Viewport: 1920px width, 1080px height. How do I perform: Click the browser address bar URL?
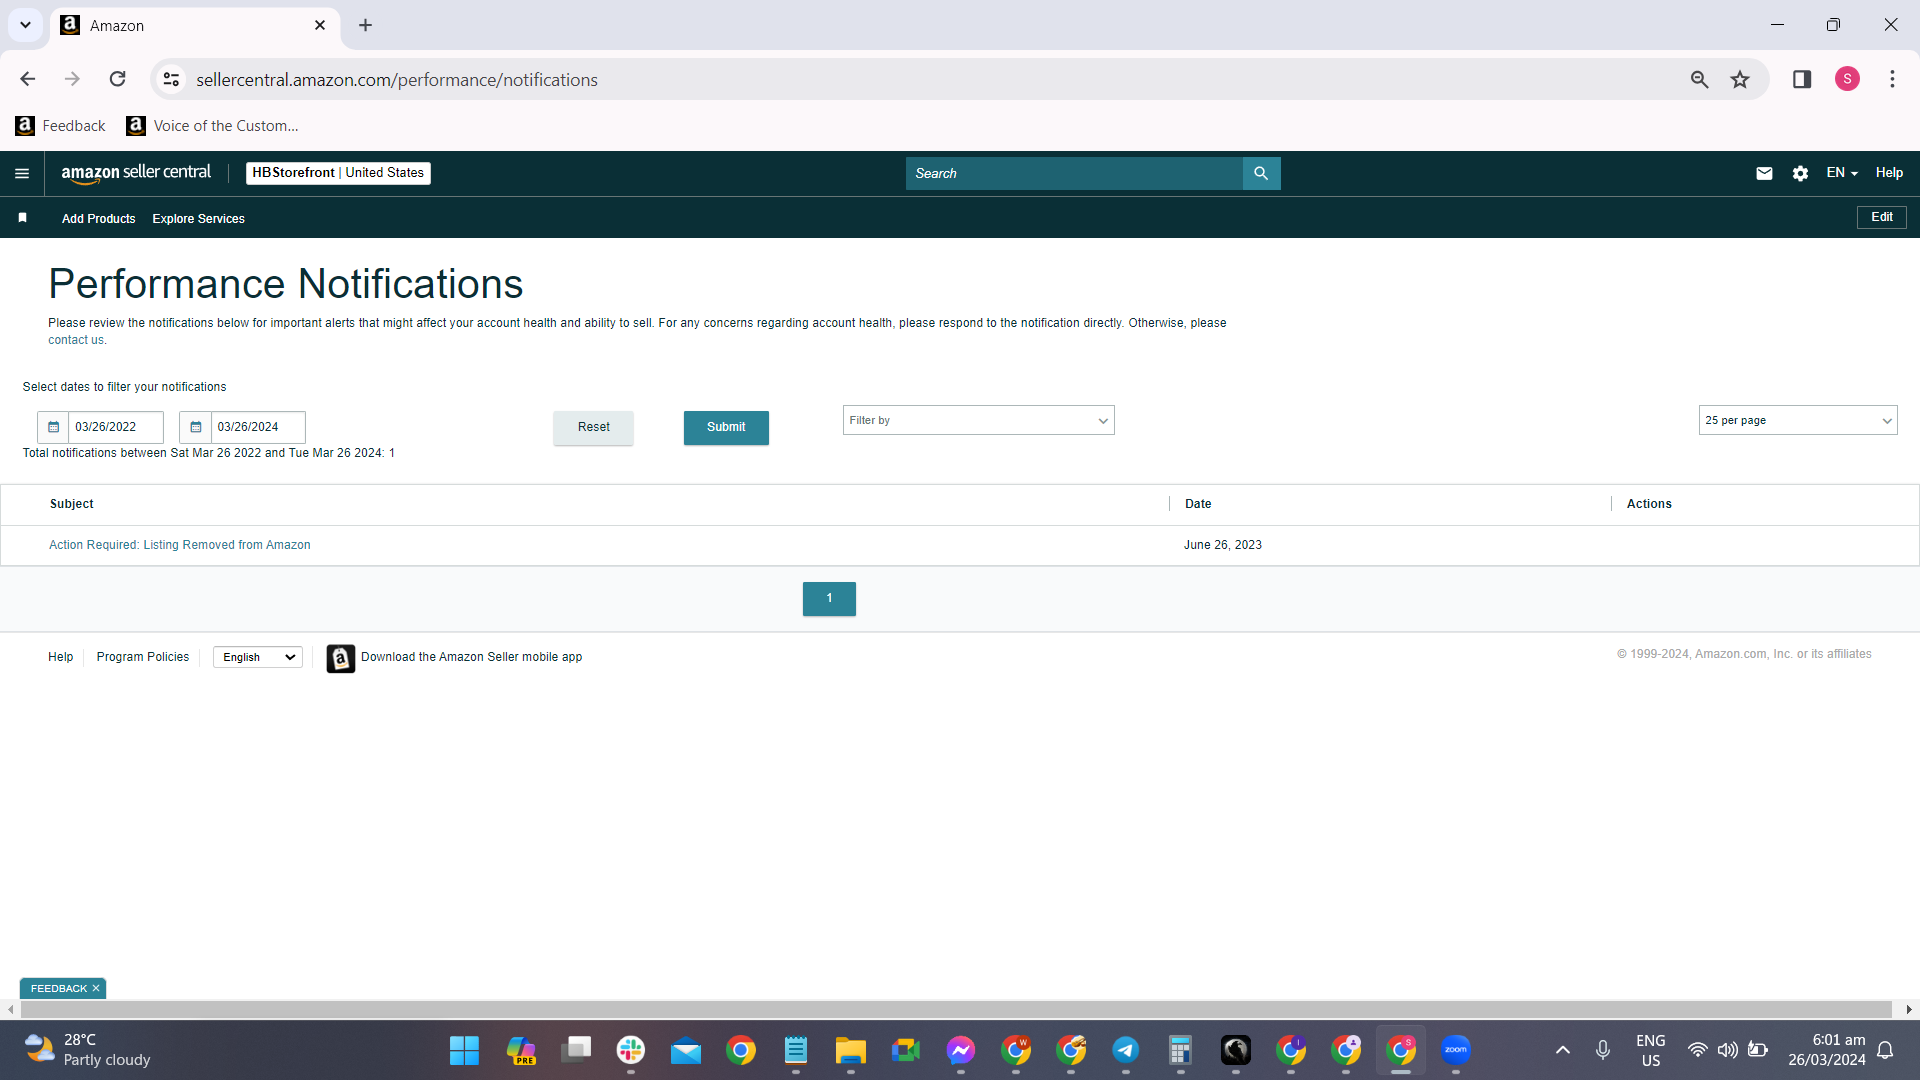click(x=397, y=80)
